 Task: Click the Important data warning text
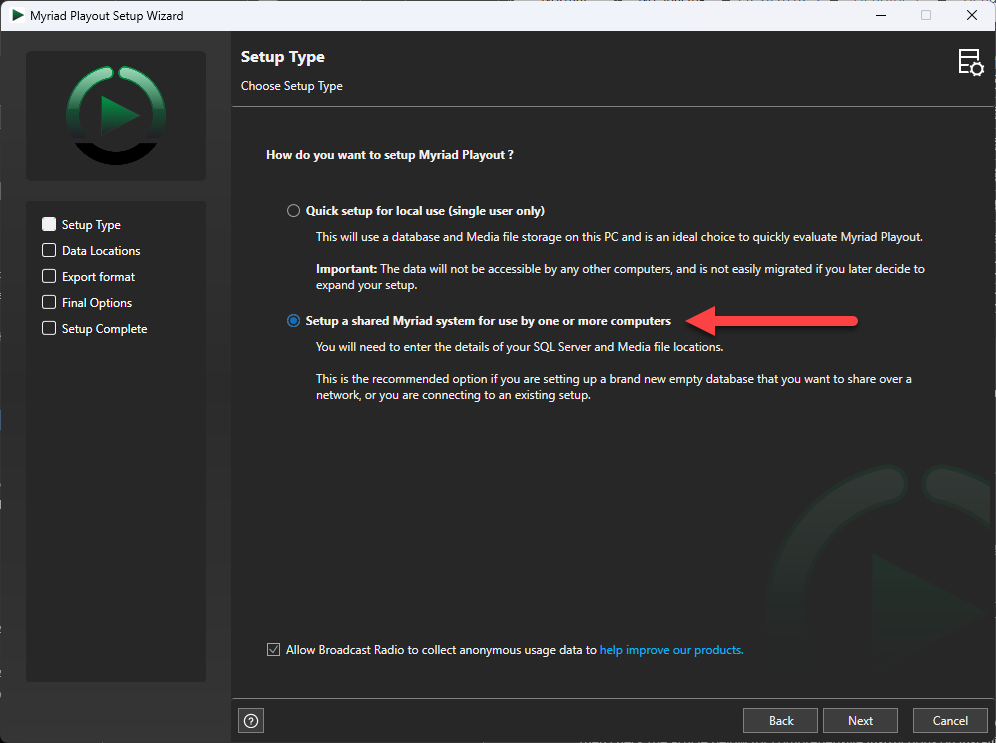click(620, 277)
